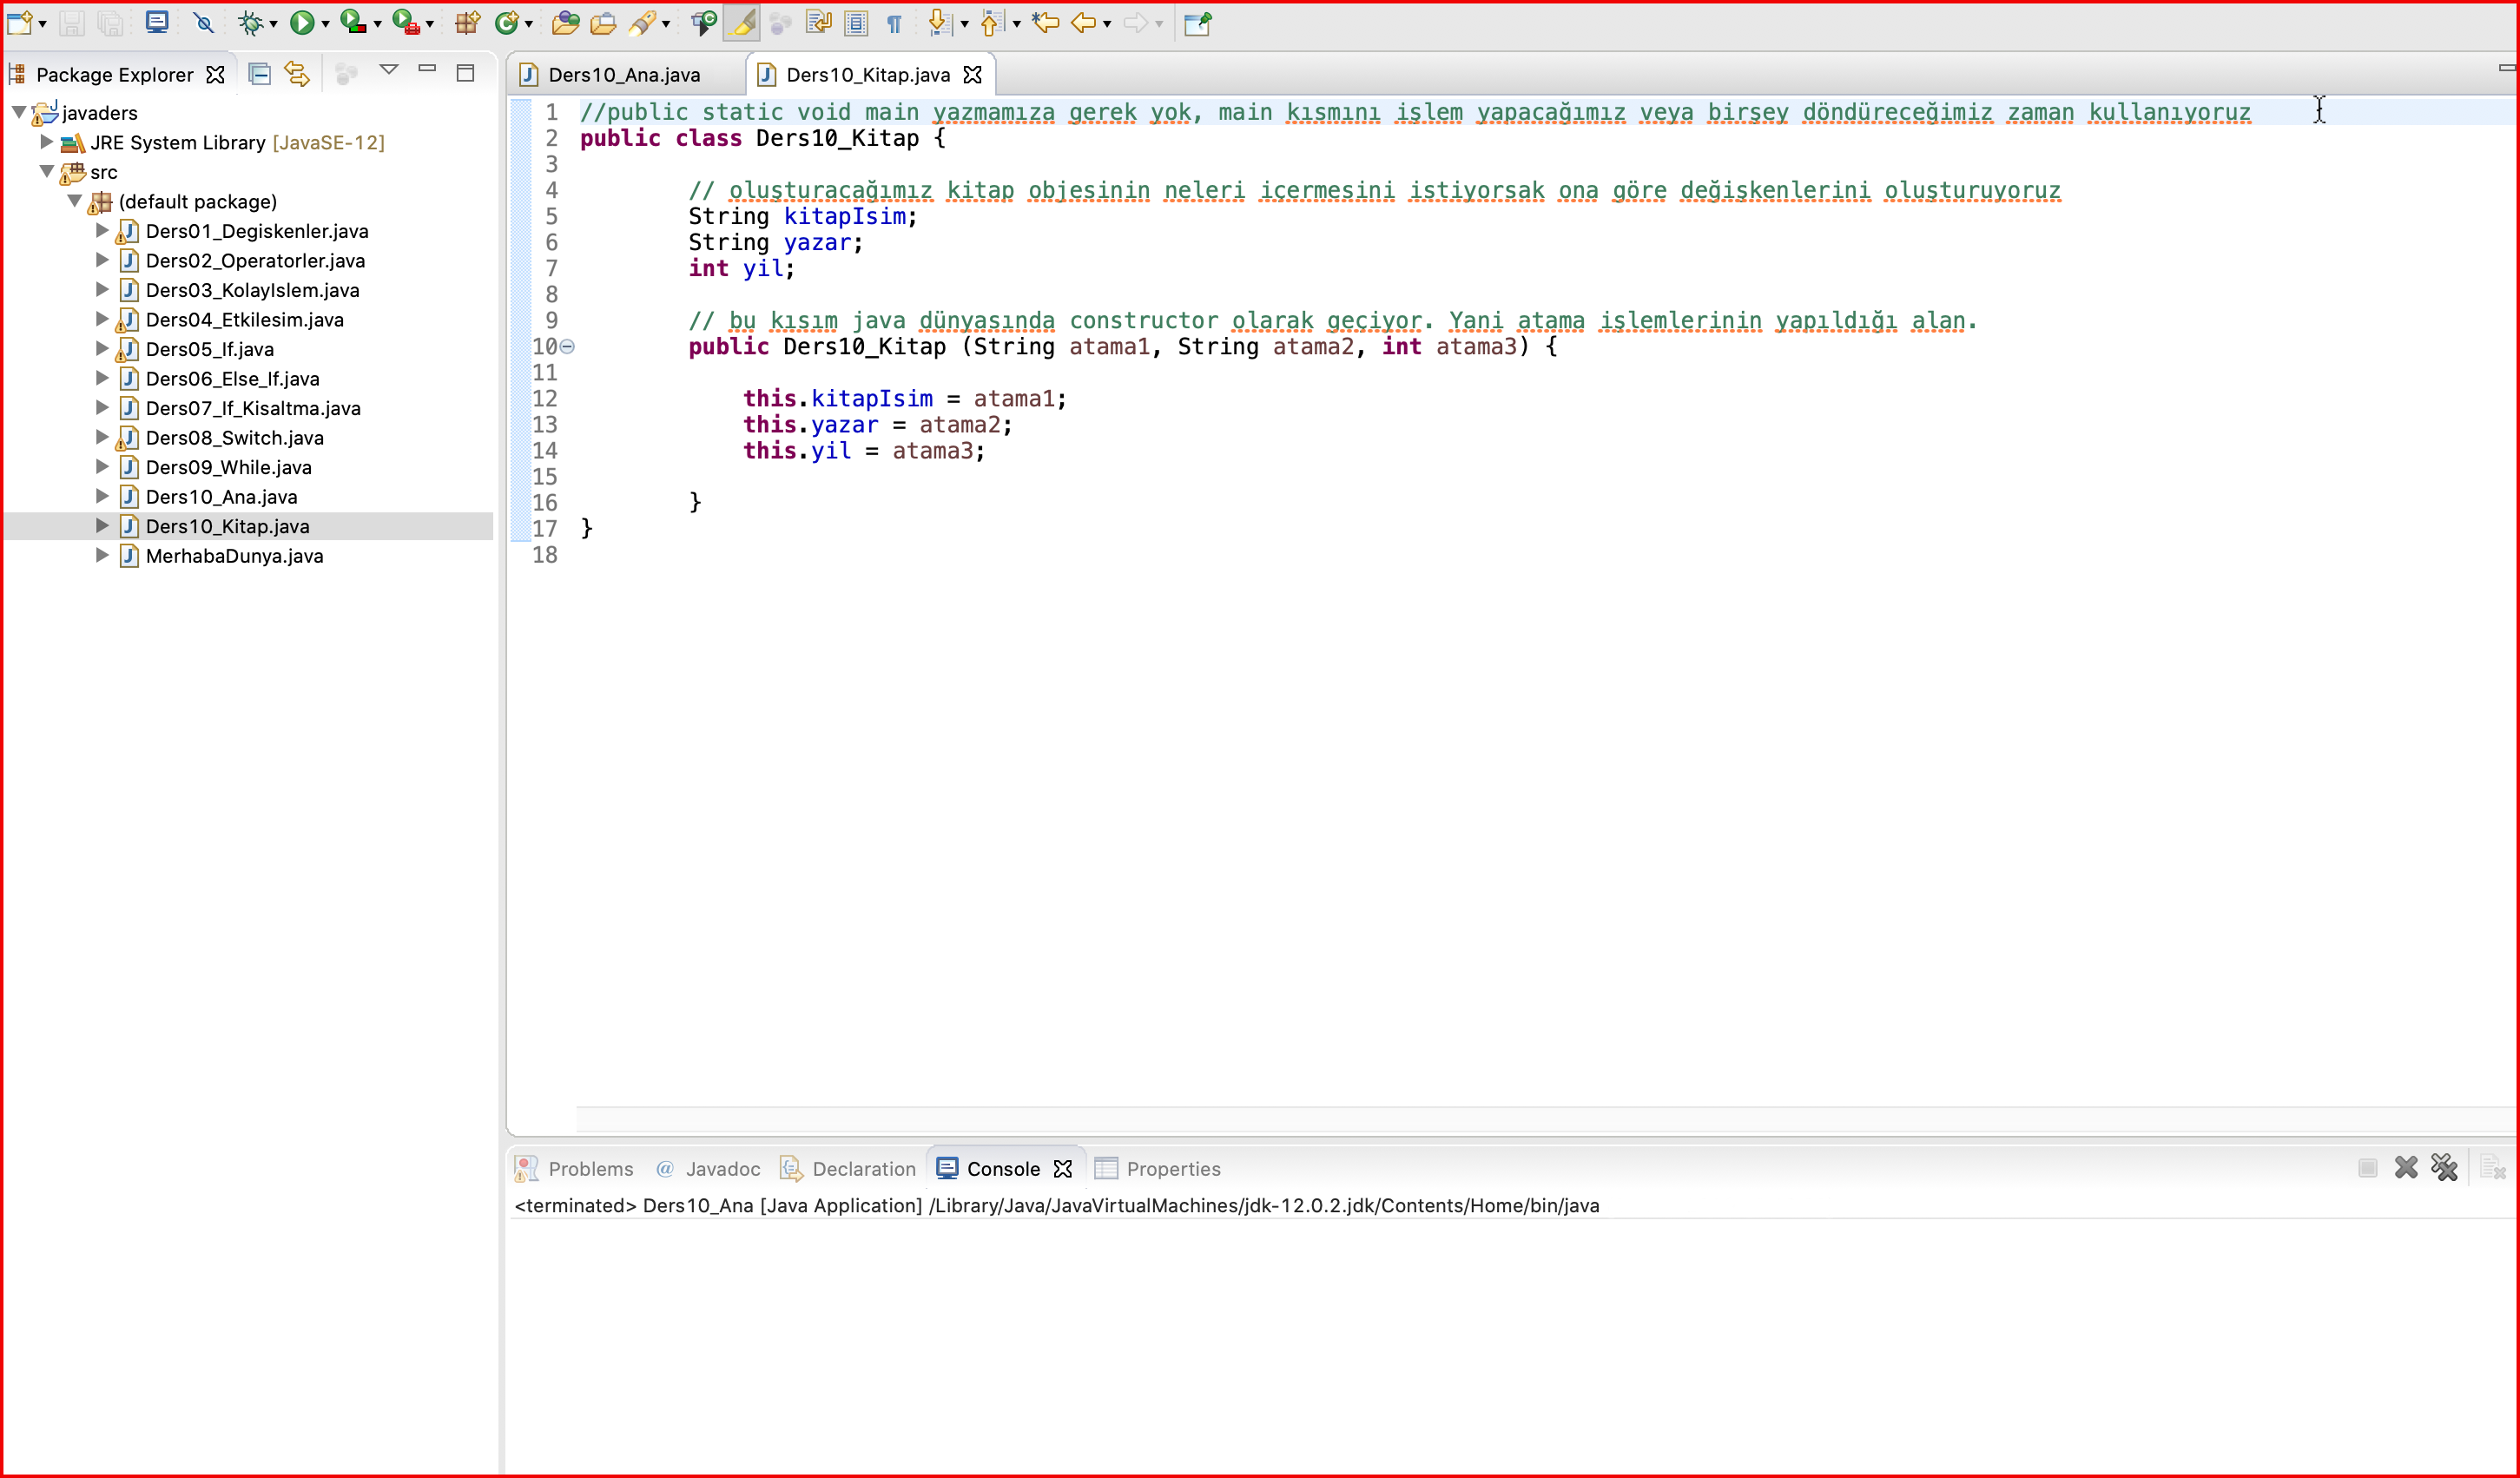The height and width of the screenshot is (1478, 2520).
Task: Open the Run button dropdown arrow
Action: pyautogui.click(x=325, y=24)
